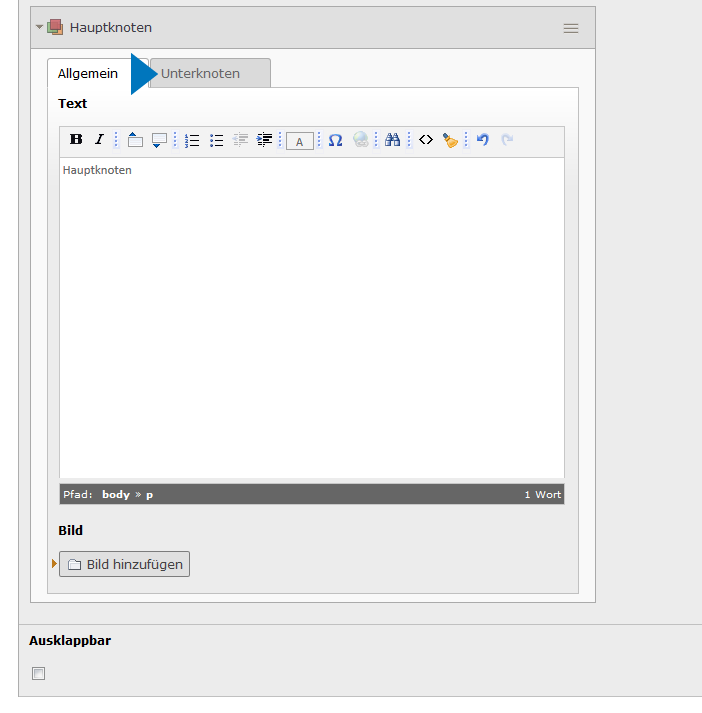The height and width of the screenshot is (713, 702).
Task: Expand the arrow beside Bild hinzufügen
Action: click(54, 564)
